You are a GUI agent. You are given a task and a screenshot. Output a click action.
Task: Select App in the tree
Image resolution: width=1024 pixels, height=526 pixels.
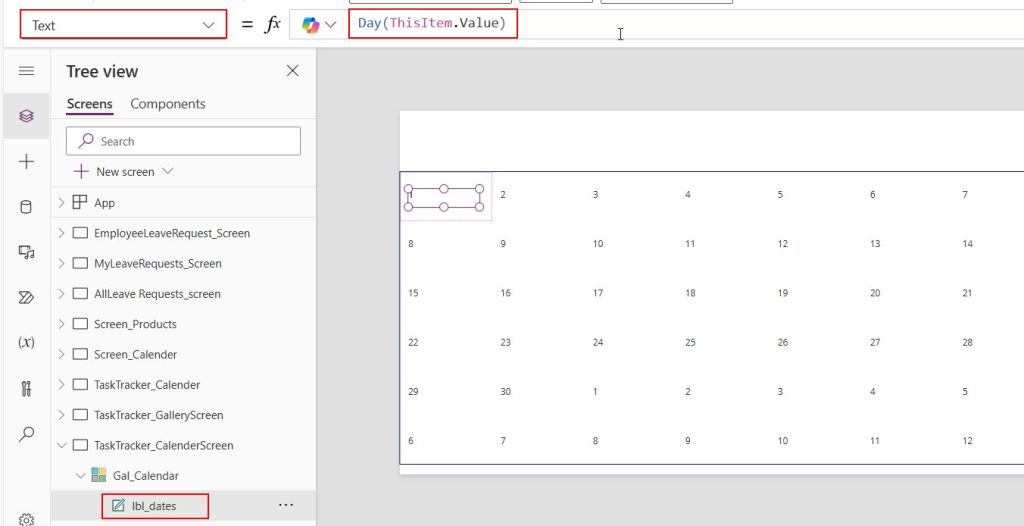(104, 203)
